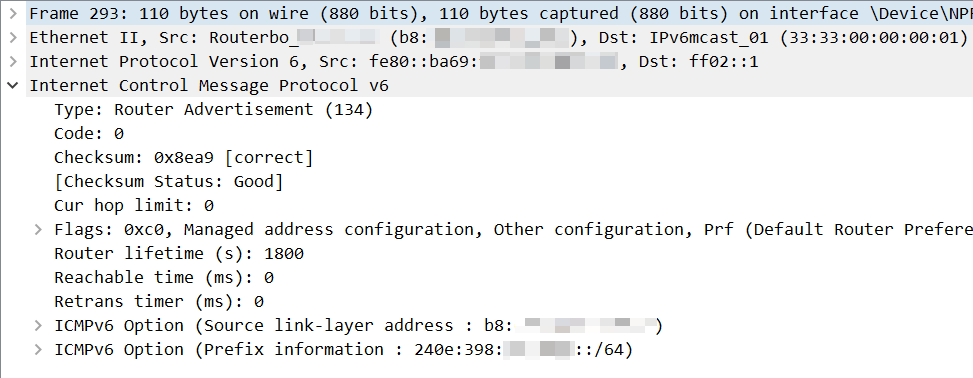
Task: Select the Checksum: 0x8ea9 line
Action: point(184,158)
